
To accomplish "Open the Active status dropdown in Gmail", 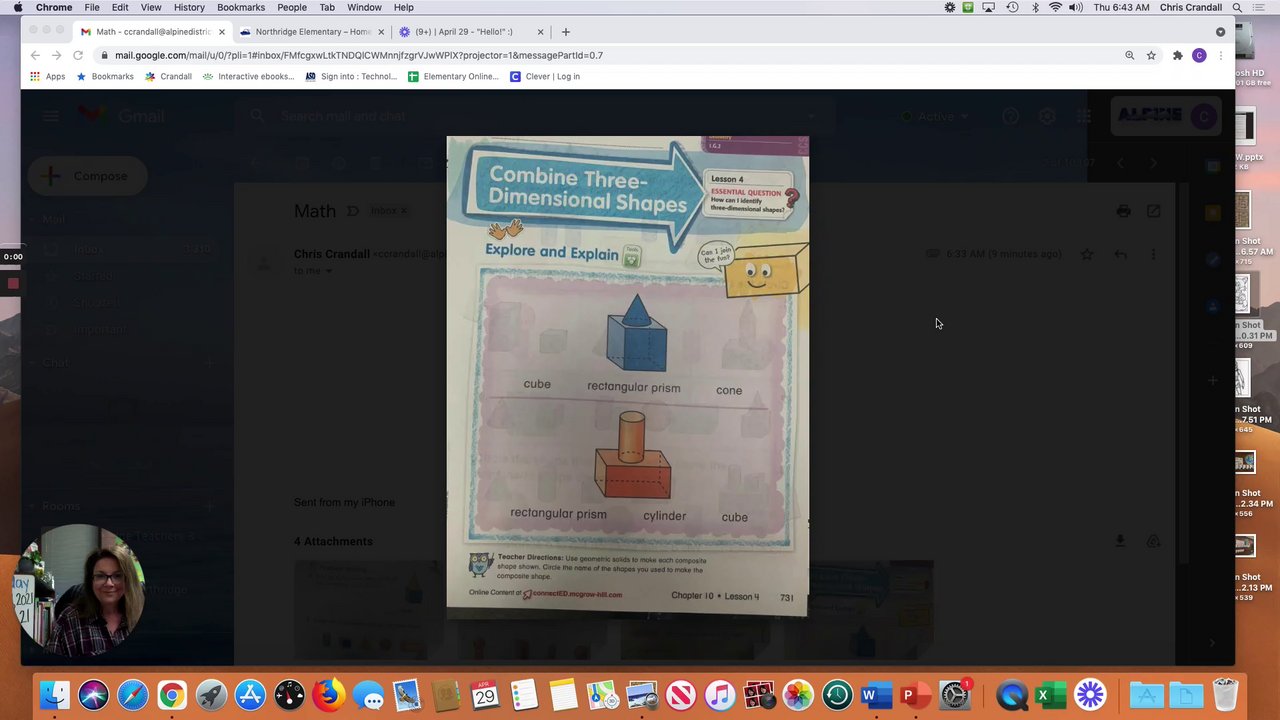I will tap(935, 116).
